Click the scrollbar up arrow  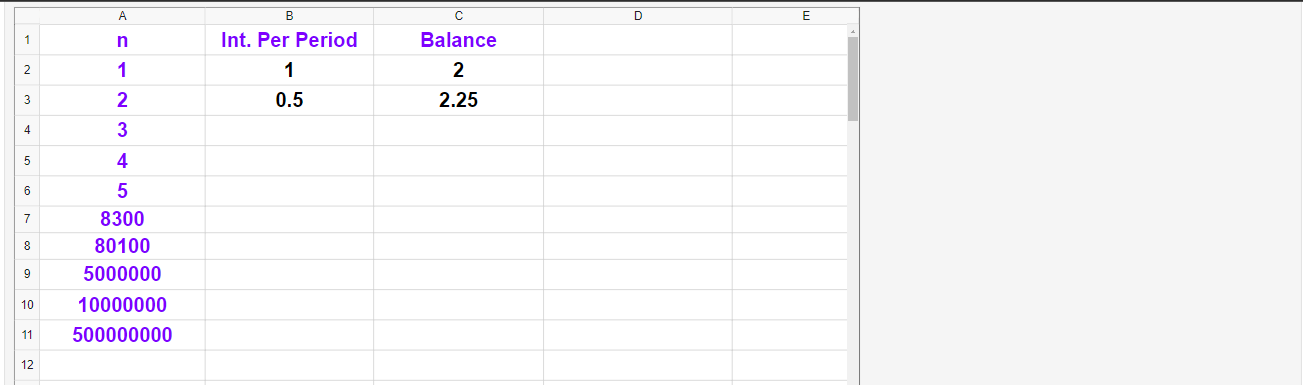pos(853,30)
